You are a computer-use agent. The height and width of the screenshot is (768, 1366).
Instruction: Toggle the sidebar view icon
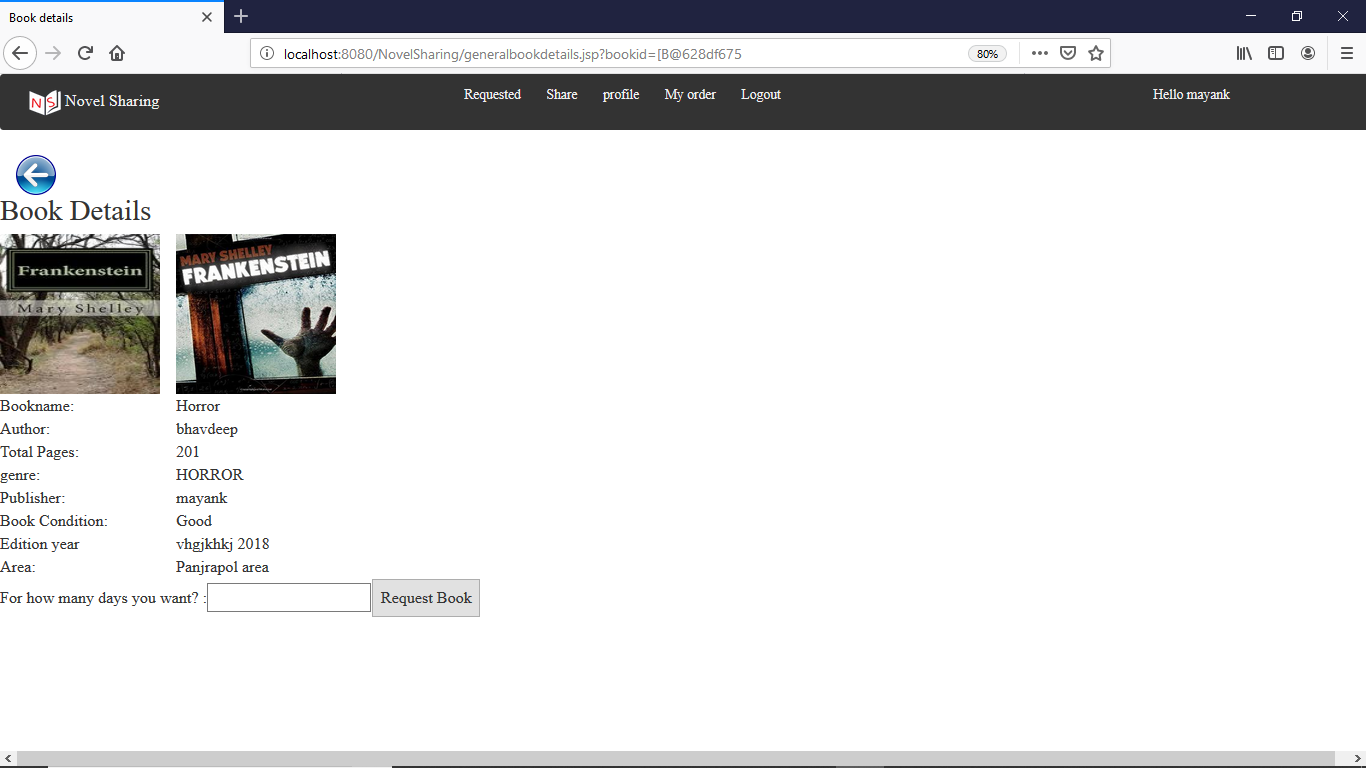1276,53
